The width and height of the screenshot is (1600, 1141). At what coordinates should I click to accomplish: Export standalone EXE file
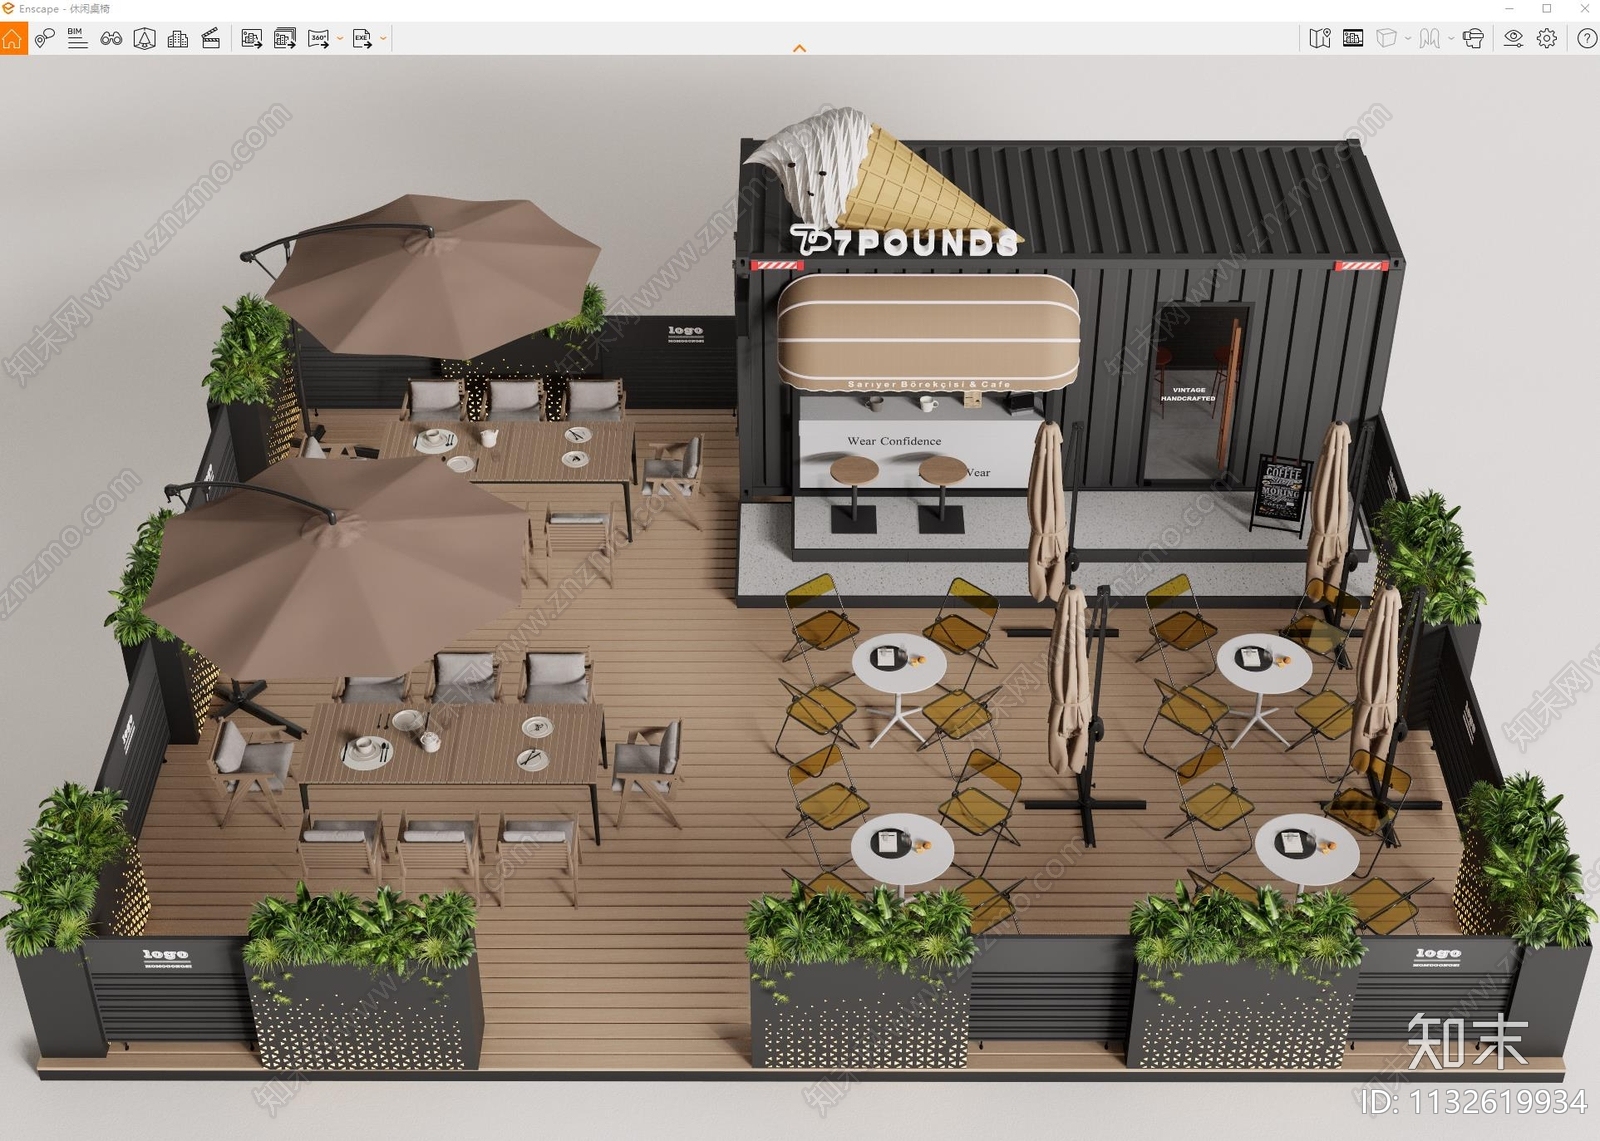coord(362,39)
